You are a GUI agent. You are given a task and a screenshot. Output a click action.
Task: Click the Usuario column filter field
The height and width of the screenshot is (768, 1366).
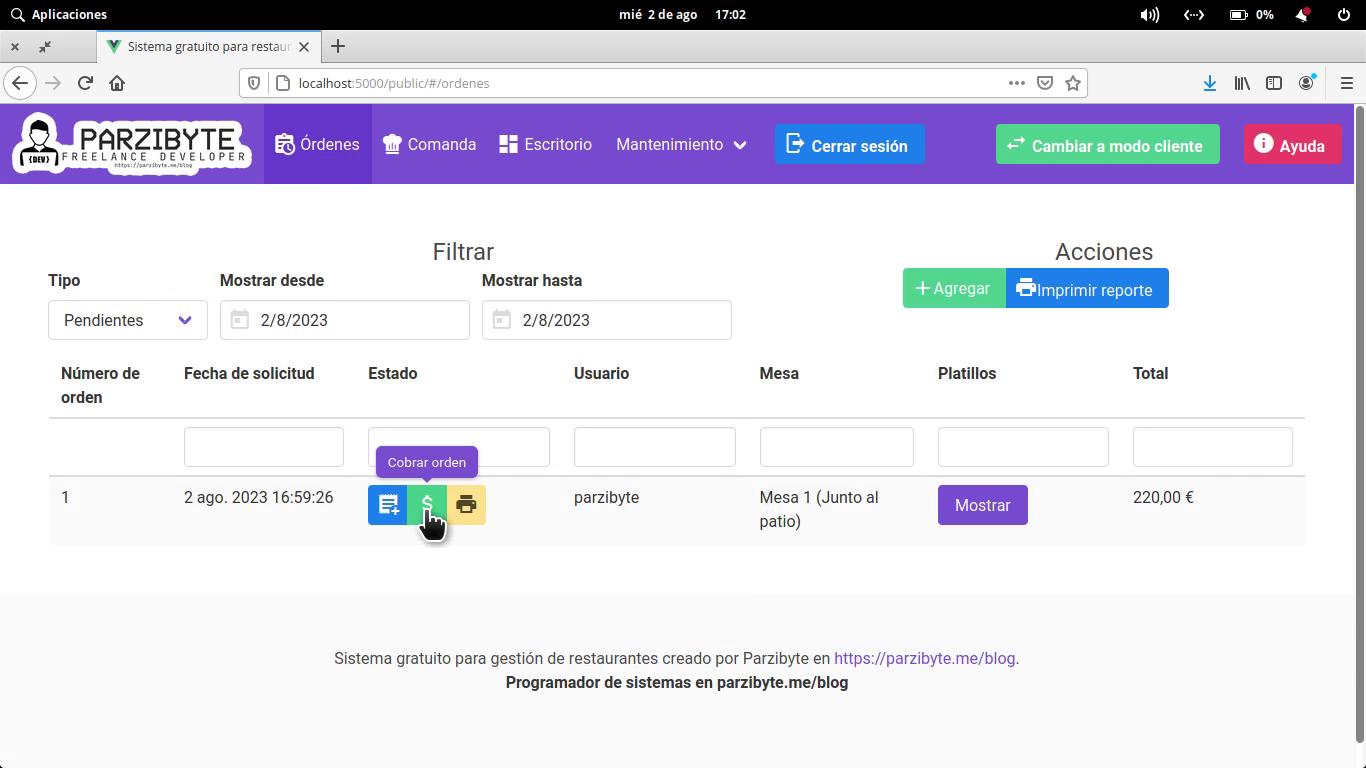pyautogui.click(x=654, y=447)
